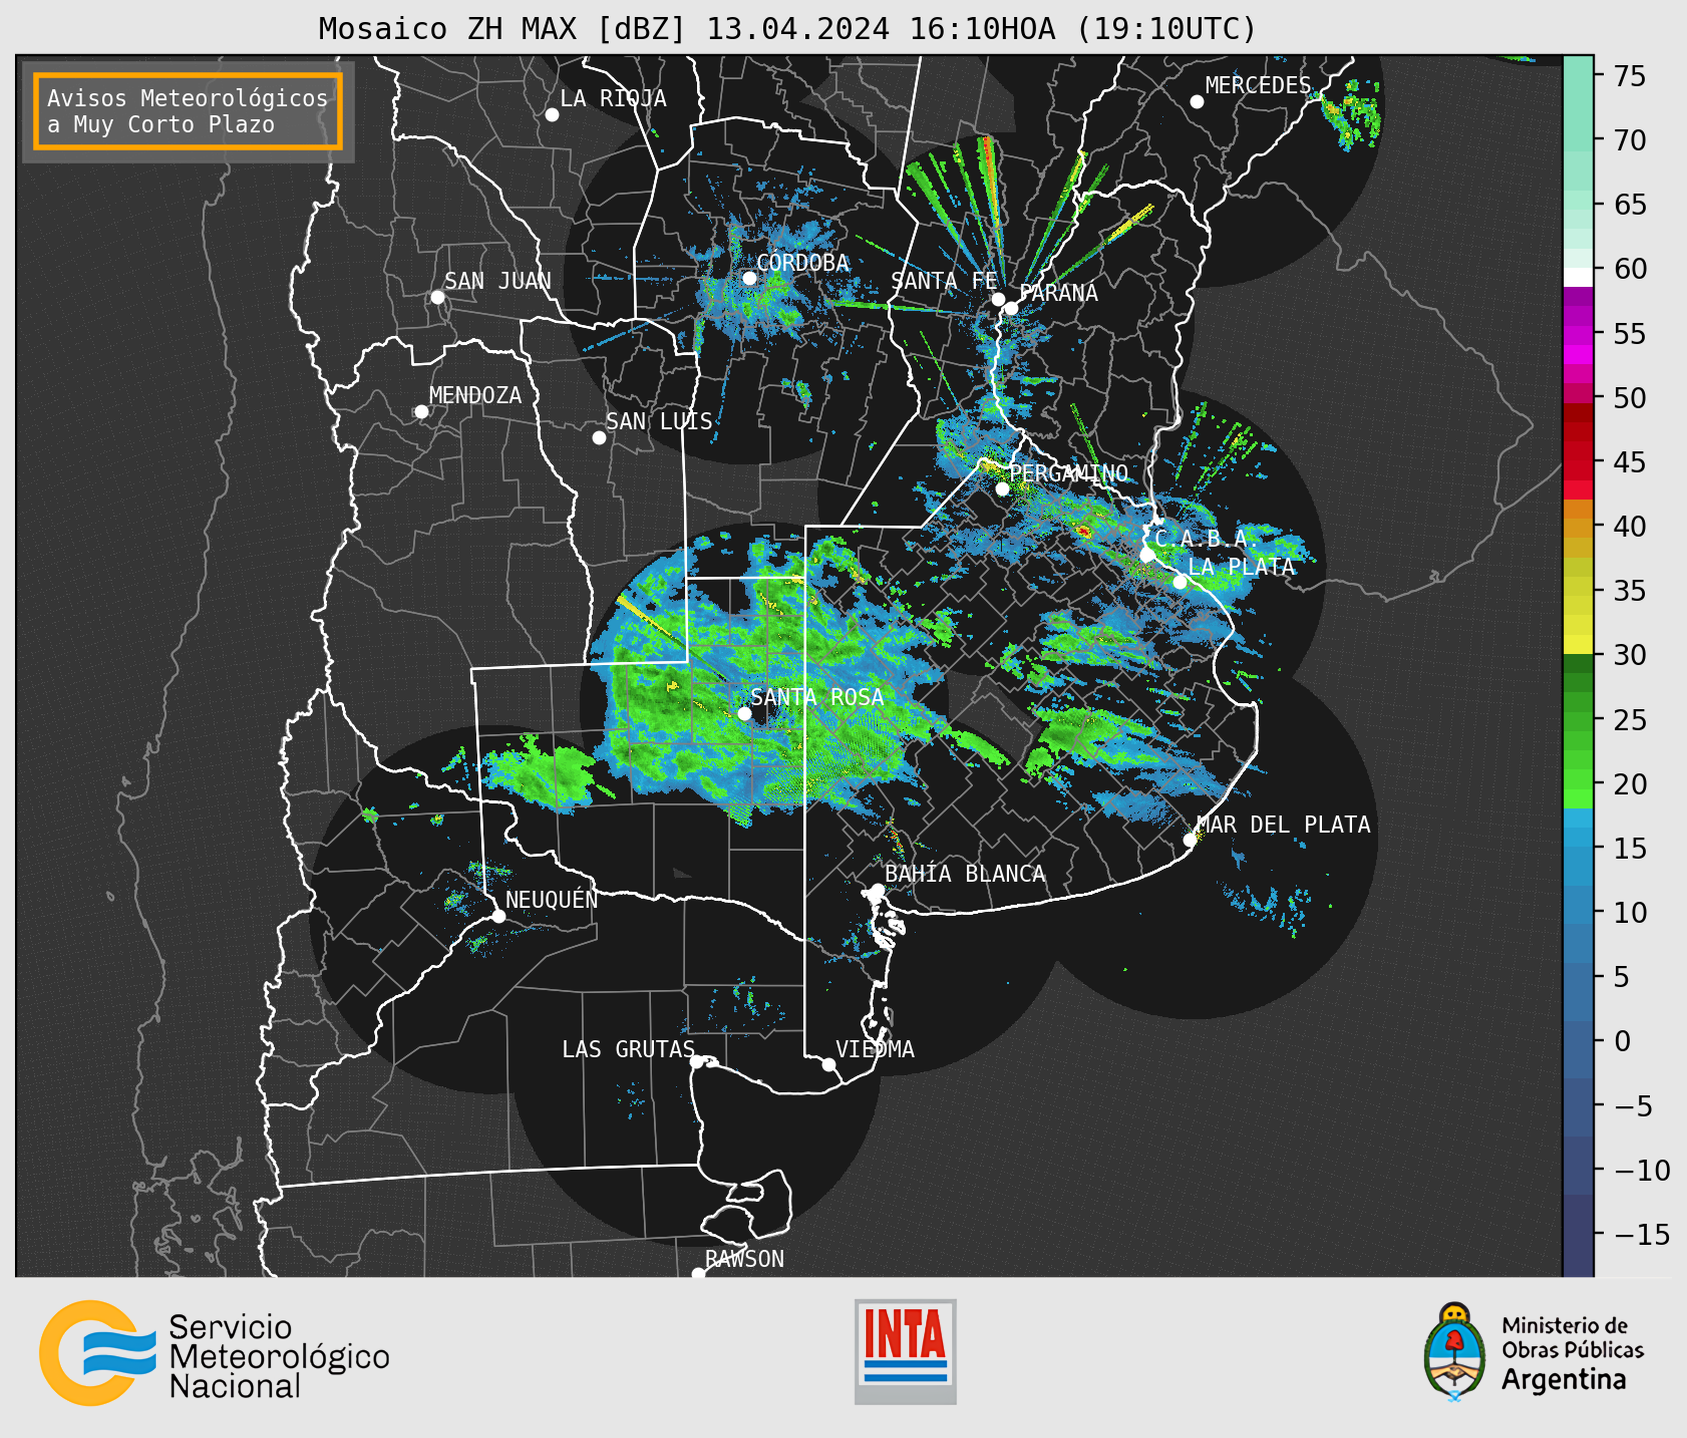Image resolution: width=1687 pixels, height=1438 pixels.
Task: Click the PERGAMINO city marker dot
Action: pyautogui.click(x=1002, y=489)
